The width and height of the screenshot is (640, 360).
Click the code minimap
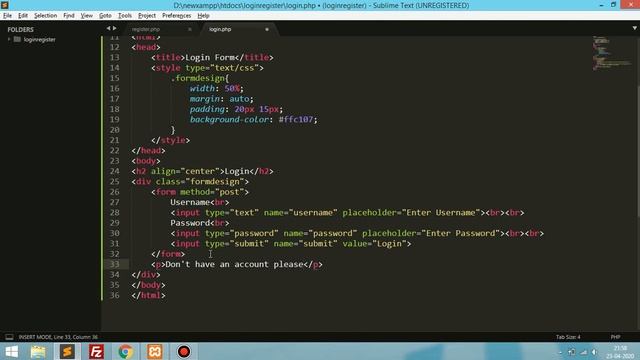click(611, 53)
